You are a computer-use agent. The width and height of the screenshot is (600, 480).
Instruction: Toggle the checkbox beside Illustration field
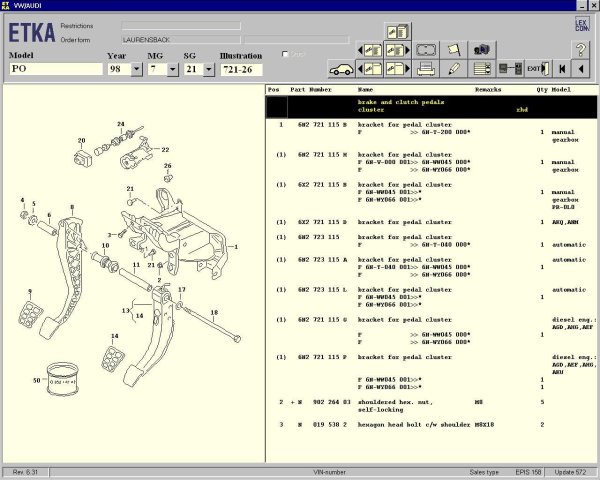(285, 54)
